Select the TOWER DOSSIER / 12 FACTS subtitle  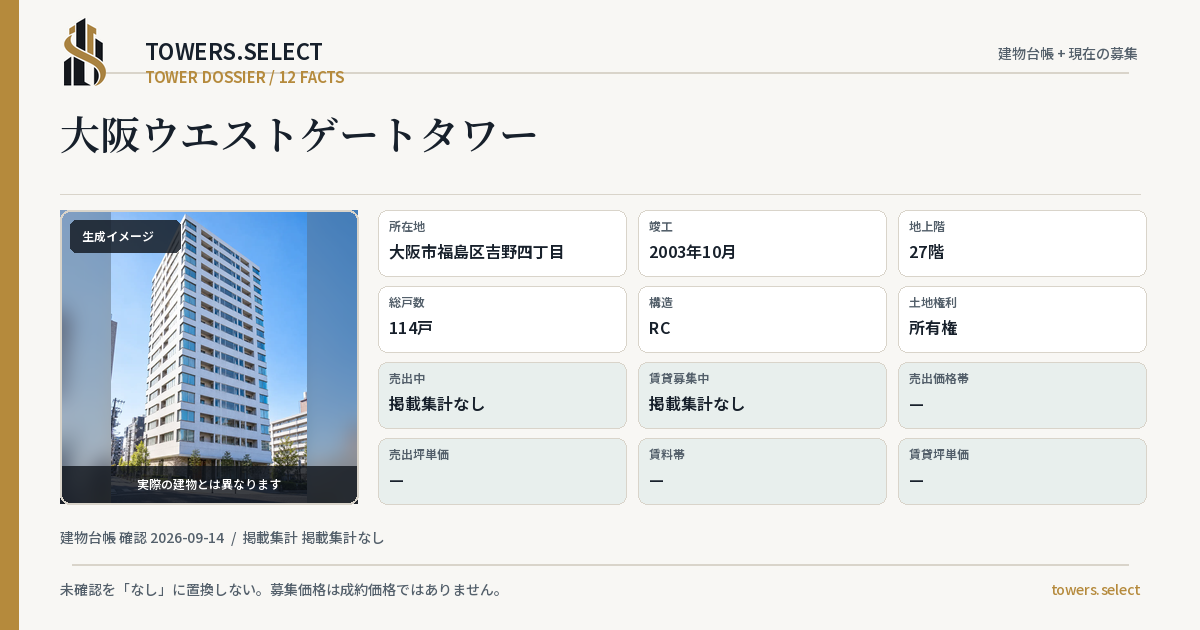tap(245, 77)
